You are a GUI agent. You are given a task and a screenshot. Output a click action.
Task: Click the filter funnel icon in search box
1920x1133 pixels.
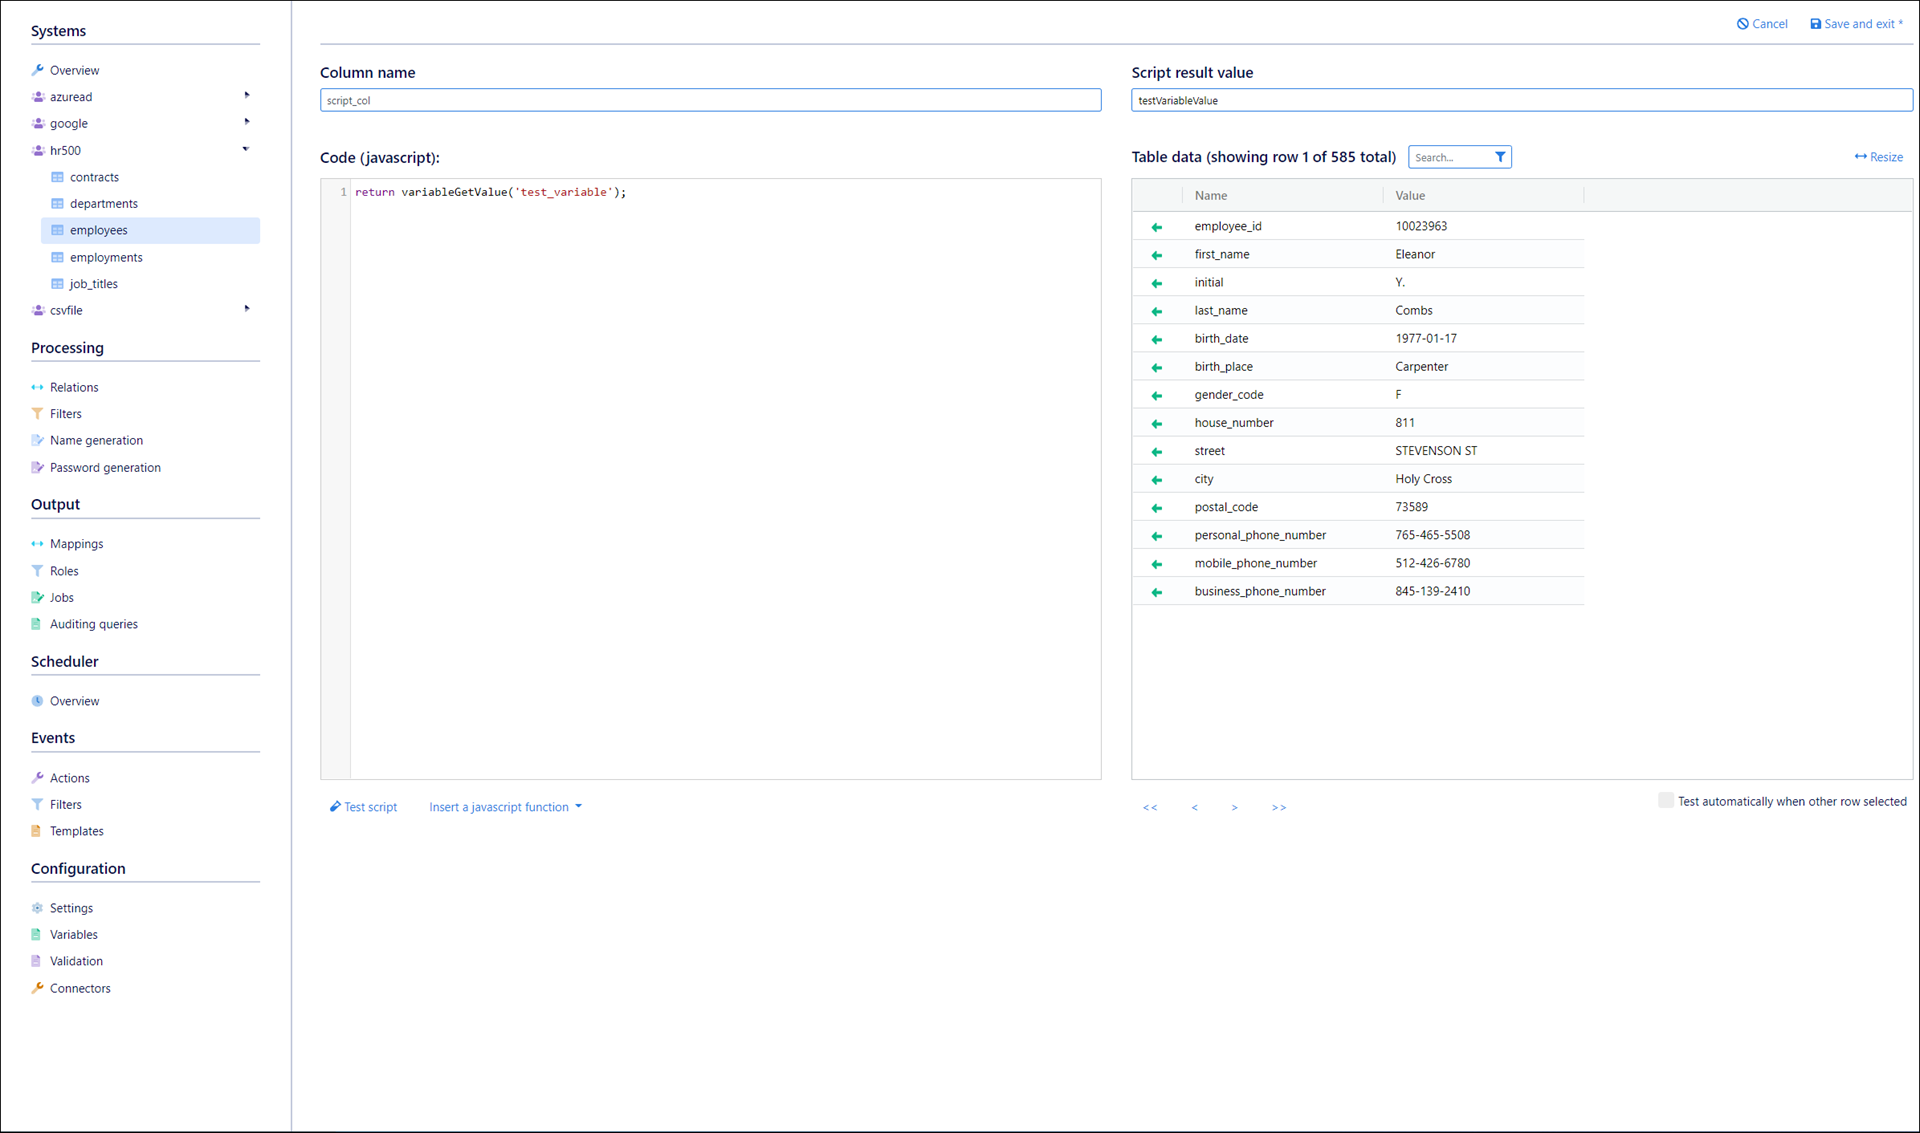tap(1500, 157)
